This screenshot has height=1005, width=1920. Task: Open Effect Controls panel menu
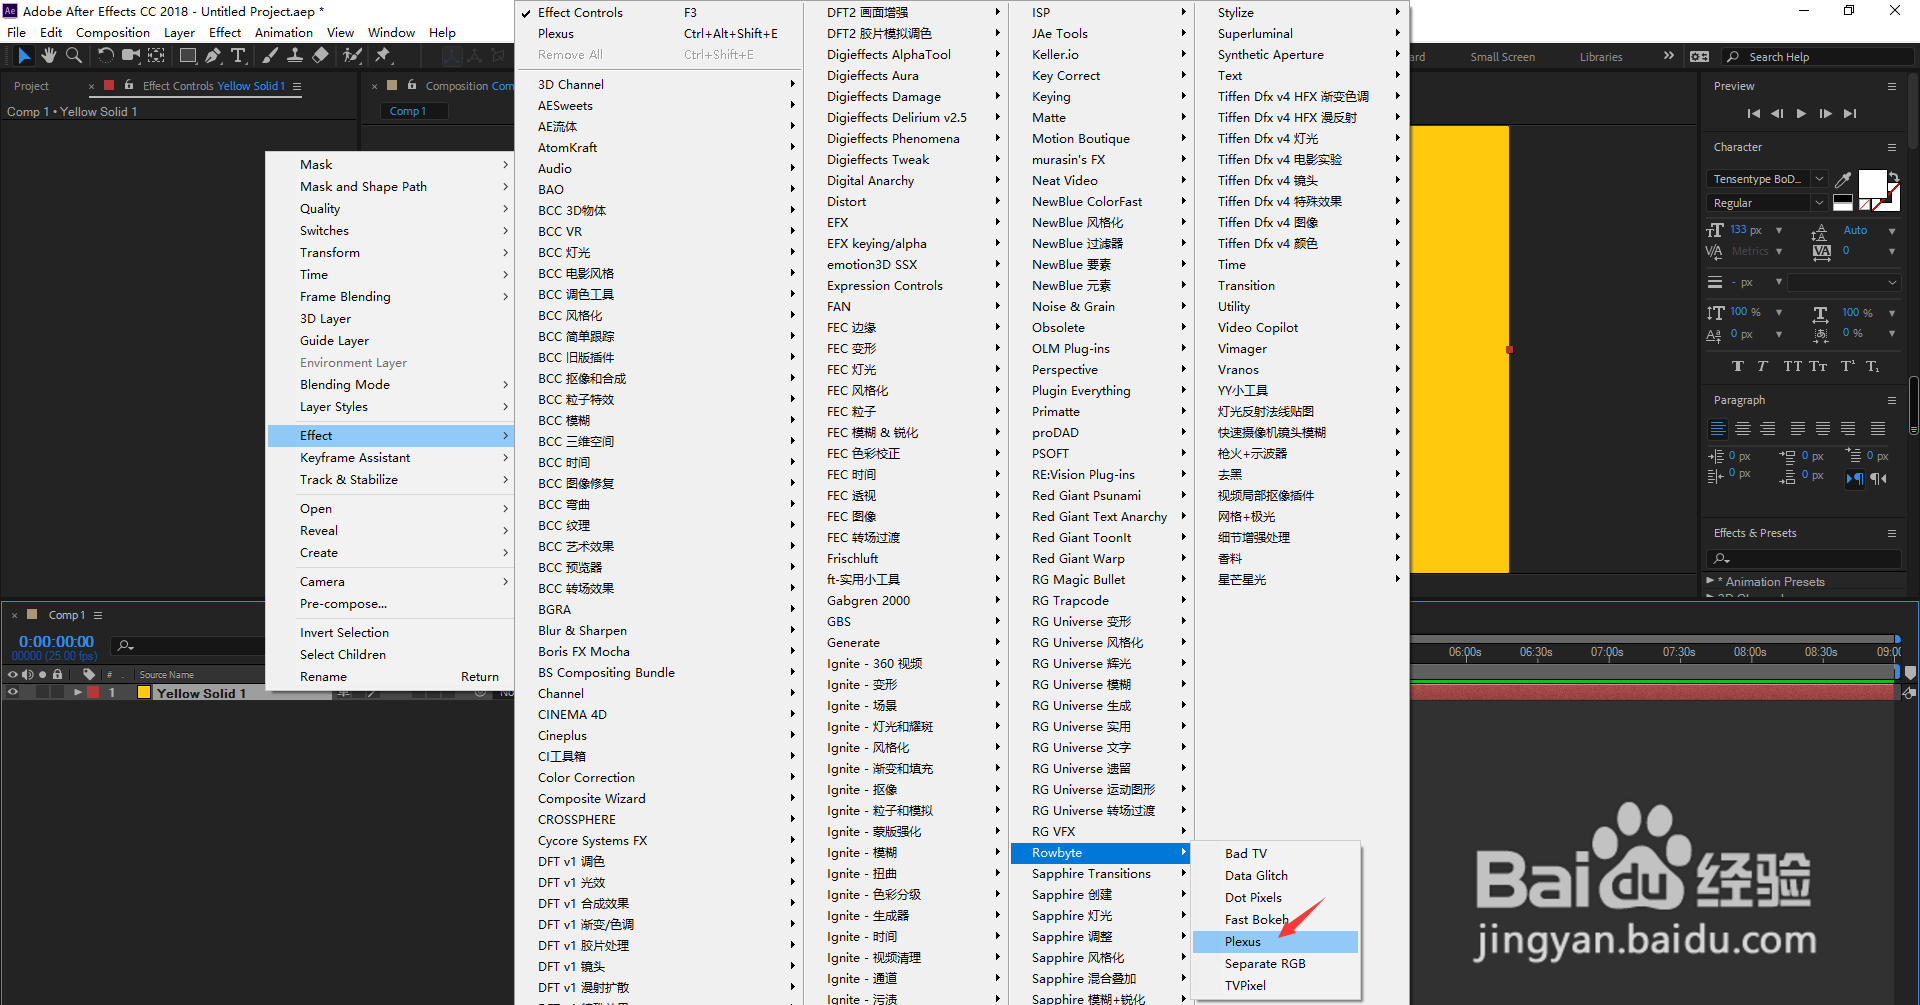[x=297, y=86]
